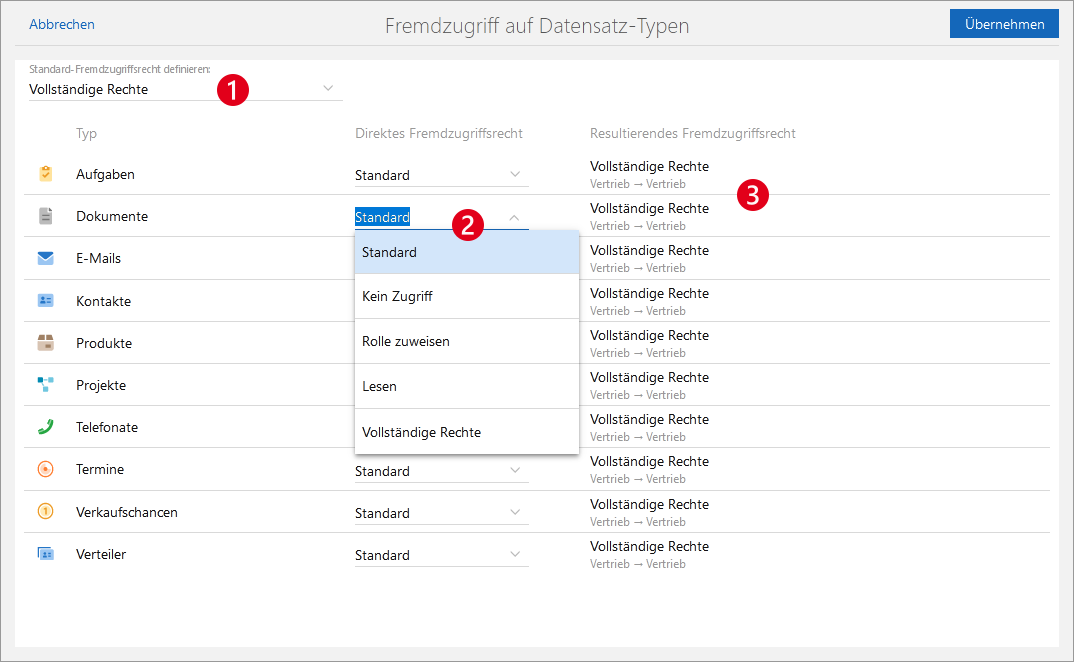
Task: Click the Kontakte contact card icon
Action: click(45, 301)
